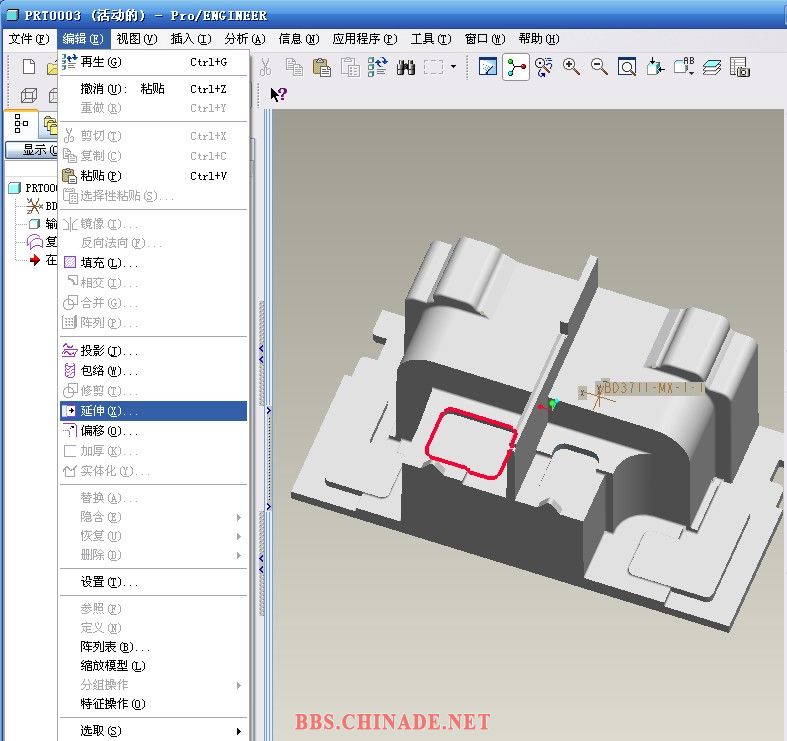Choose 设置(T) menu entry
This screenshot has height=741, width=787.
click(x=154, y=582)
